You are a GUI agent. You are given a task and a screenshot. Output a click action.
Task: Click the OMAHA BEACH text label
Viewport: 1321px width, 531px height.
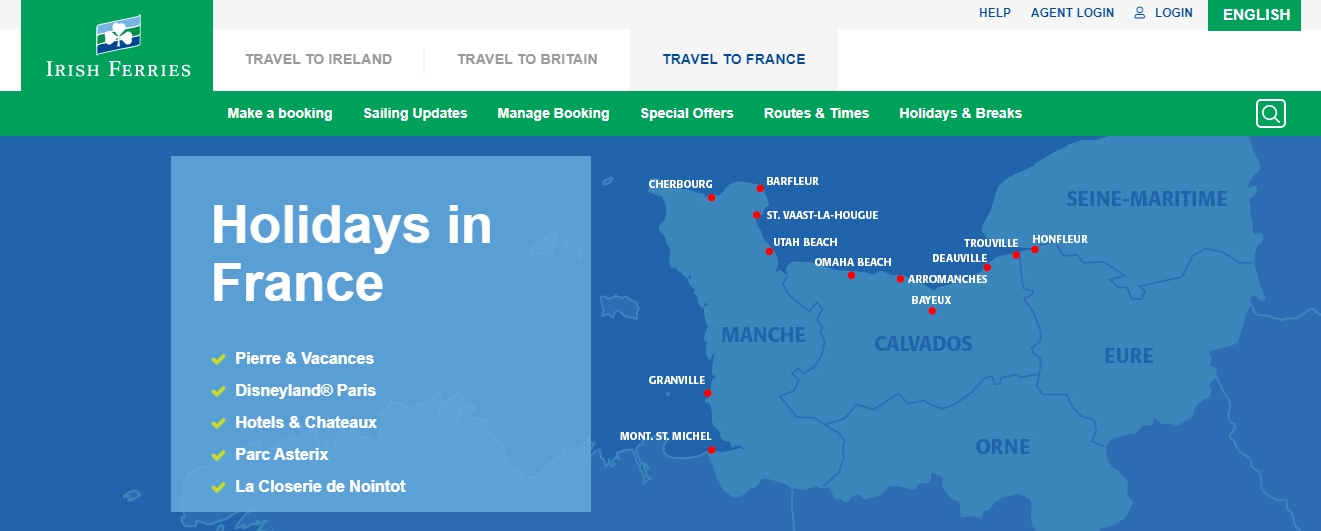tap(853, 262)
